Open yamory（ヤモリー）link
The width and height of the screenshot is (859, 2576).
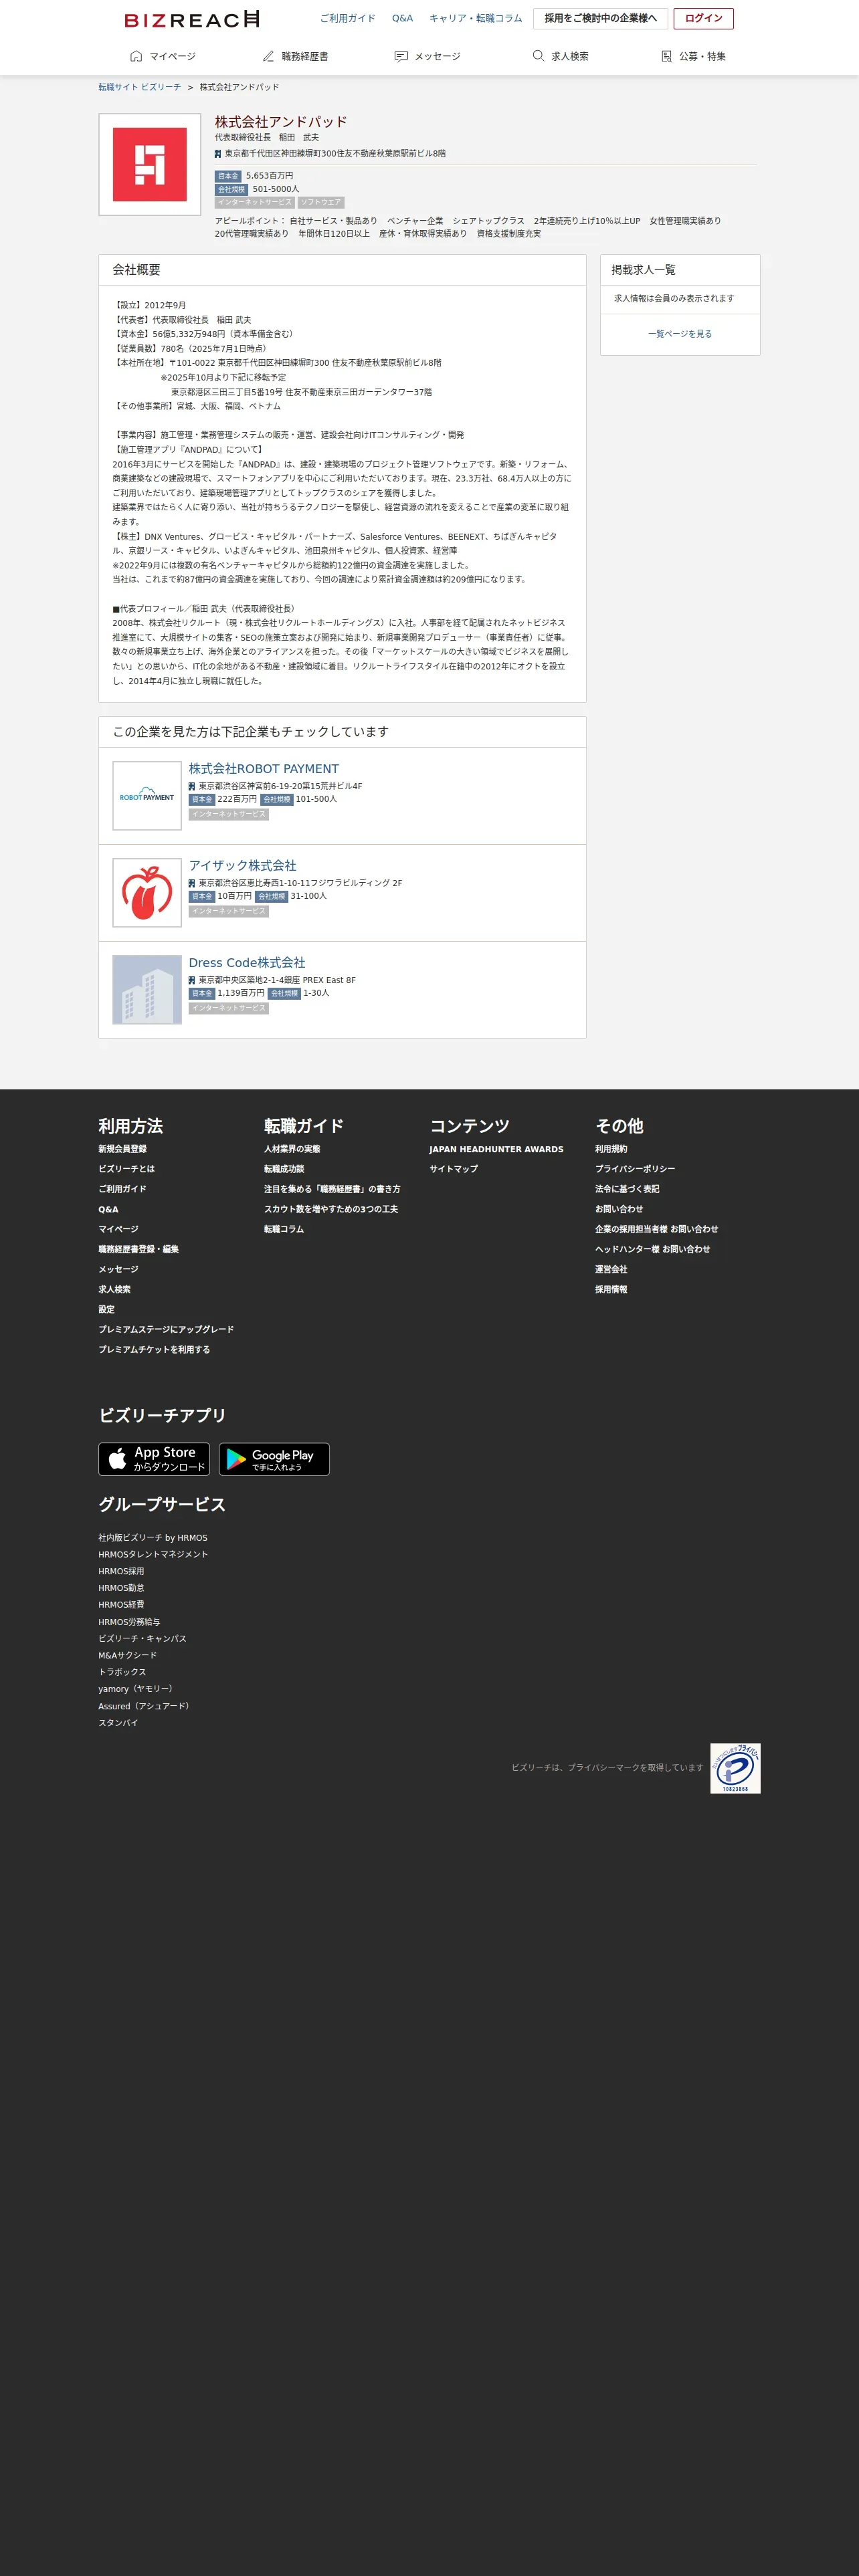click(x=137, y=1689)
